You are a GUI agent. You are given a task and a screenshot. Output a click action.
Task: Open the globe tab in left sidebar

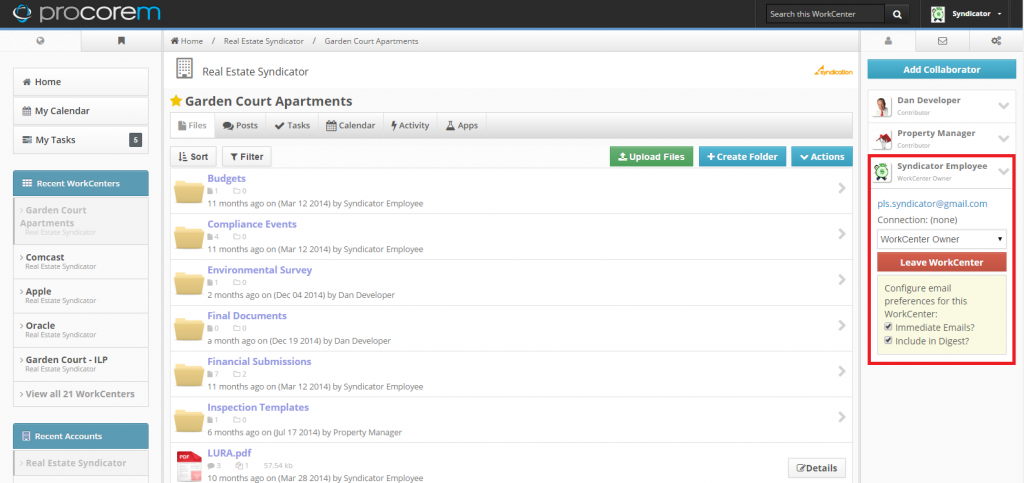click(x=40, y=40)
